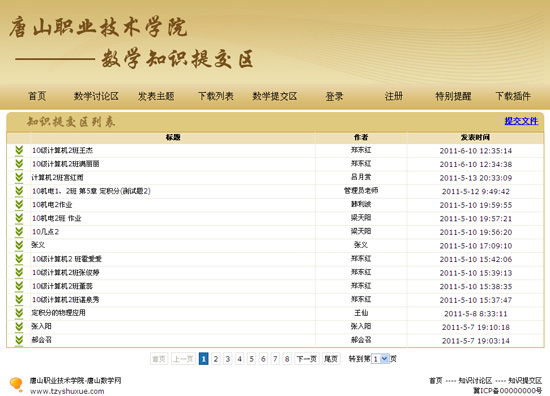Click download arrow for row dated 2011-5-10 15:38:35
Viewport: 550px width, 396px height.
pyautogui.click(x=19, y=286)
